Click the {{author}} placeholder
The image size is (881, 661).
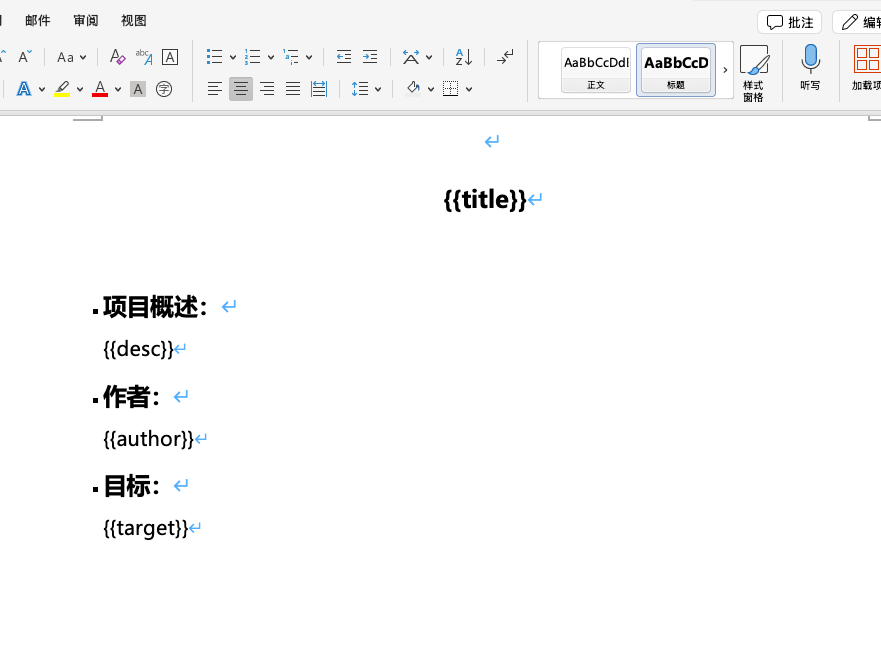pos(148,439)
